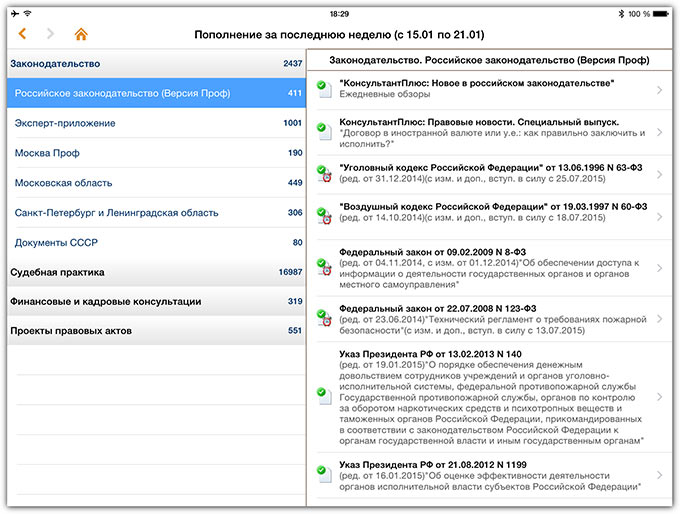Tap the subtitle Ежедневные обзоры
This screenshot has height=514, width=680.
coord(385,94)
